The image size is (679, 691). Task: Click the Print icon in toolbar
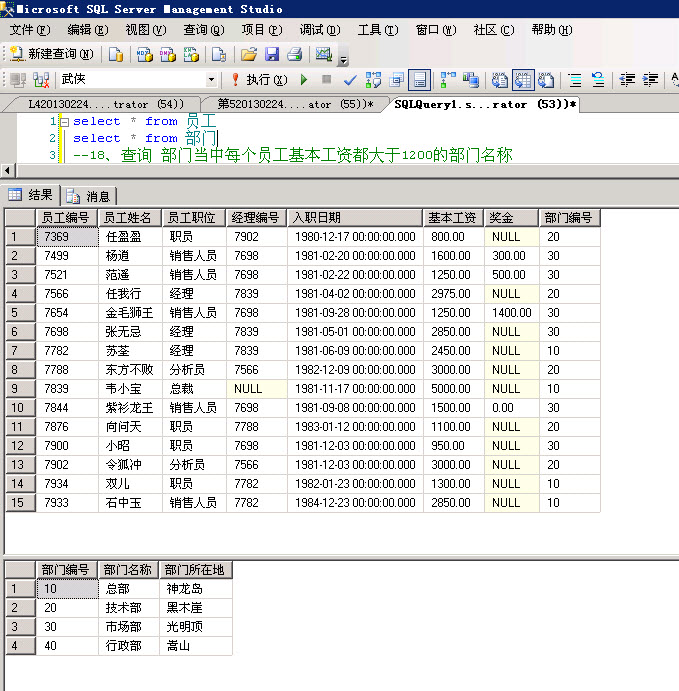295,54
